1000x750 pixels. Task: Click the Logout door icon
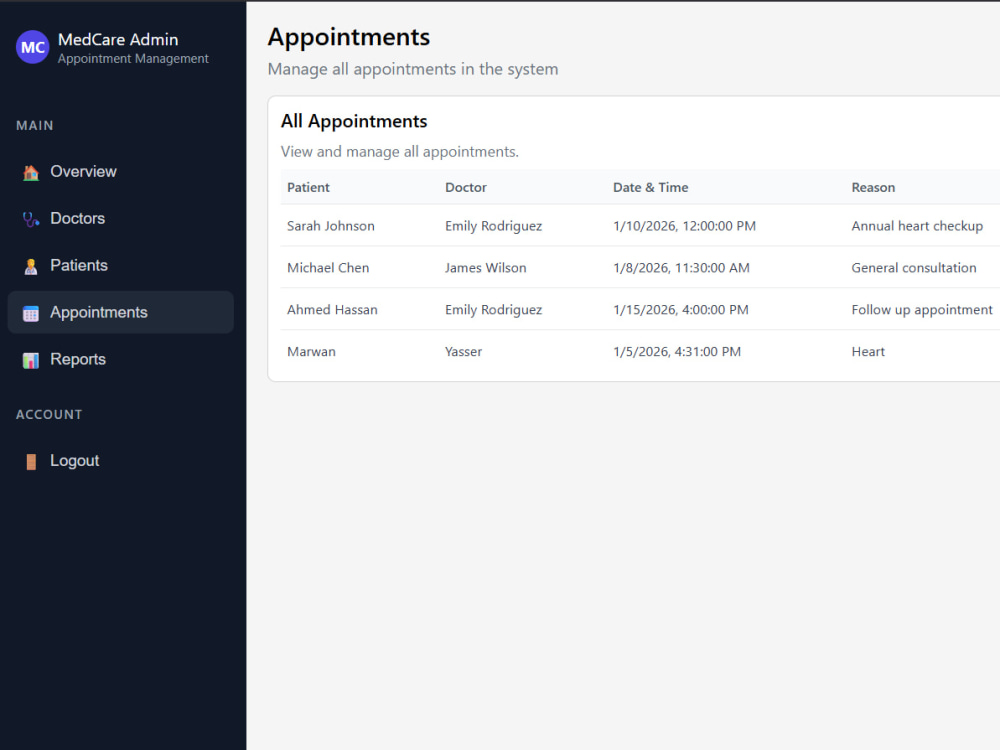point(31,462)
